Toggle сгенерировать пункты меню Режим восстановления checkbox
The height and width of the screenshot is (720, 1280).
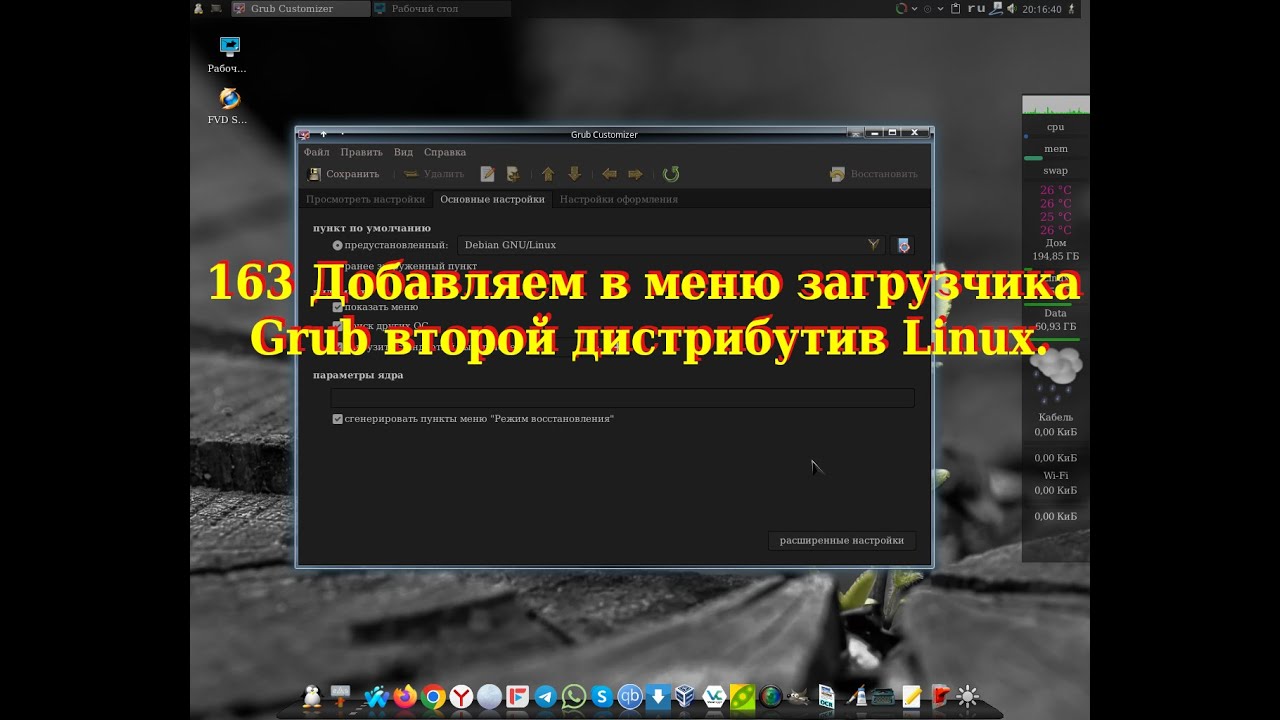(x=338, y=419)
